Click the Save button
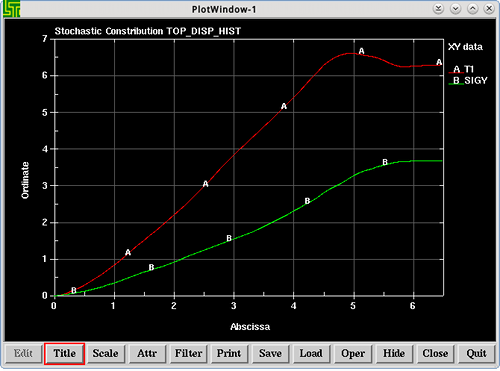The height and width of the screenshot is (371, 500). click(270, 353)
